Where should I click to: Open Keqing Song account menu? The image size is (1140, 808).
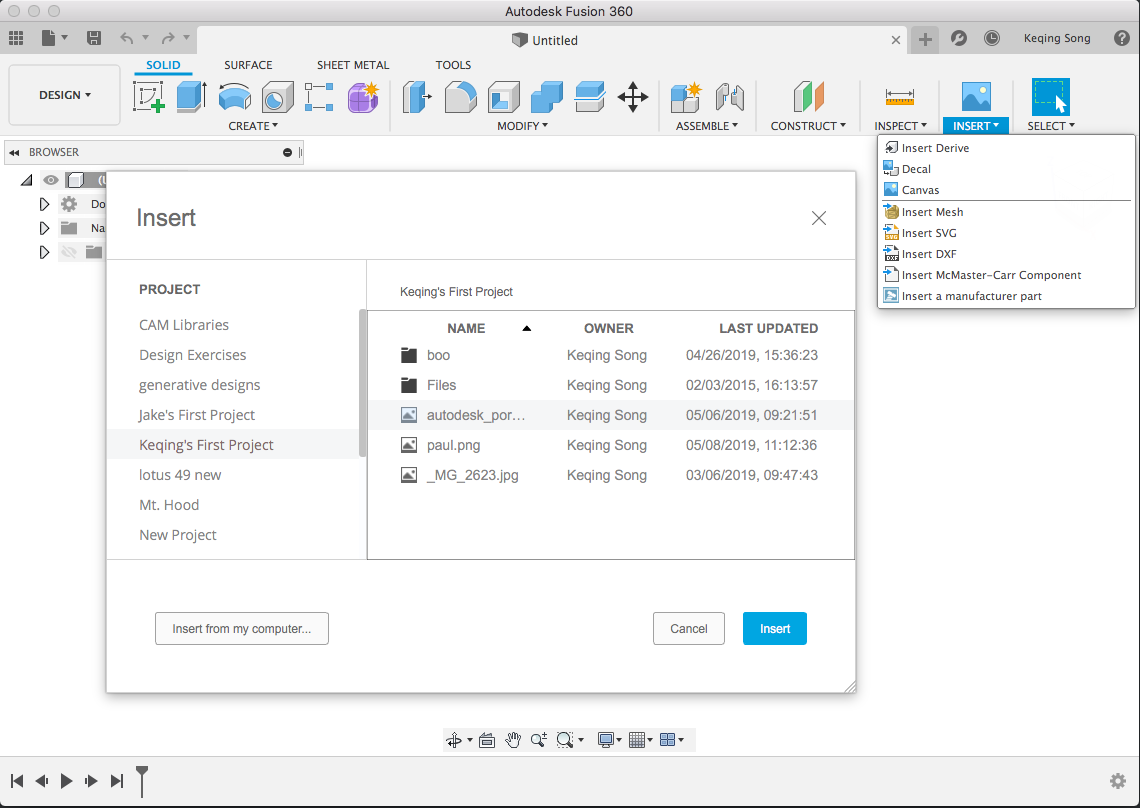(x=1056, y=39)
